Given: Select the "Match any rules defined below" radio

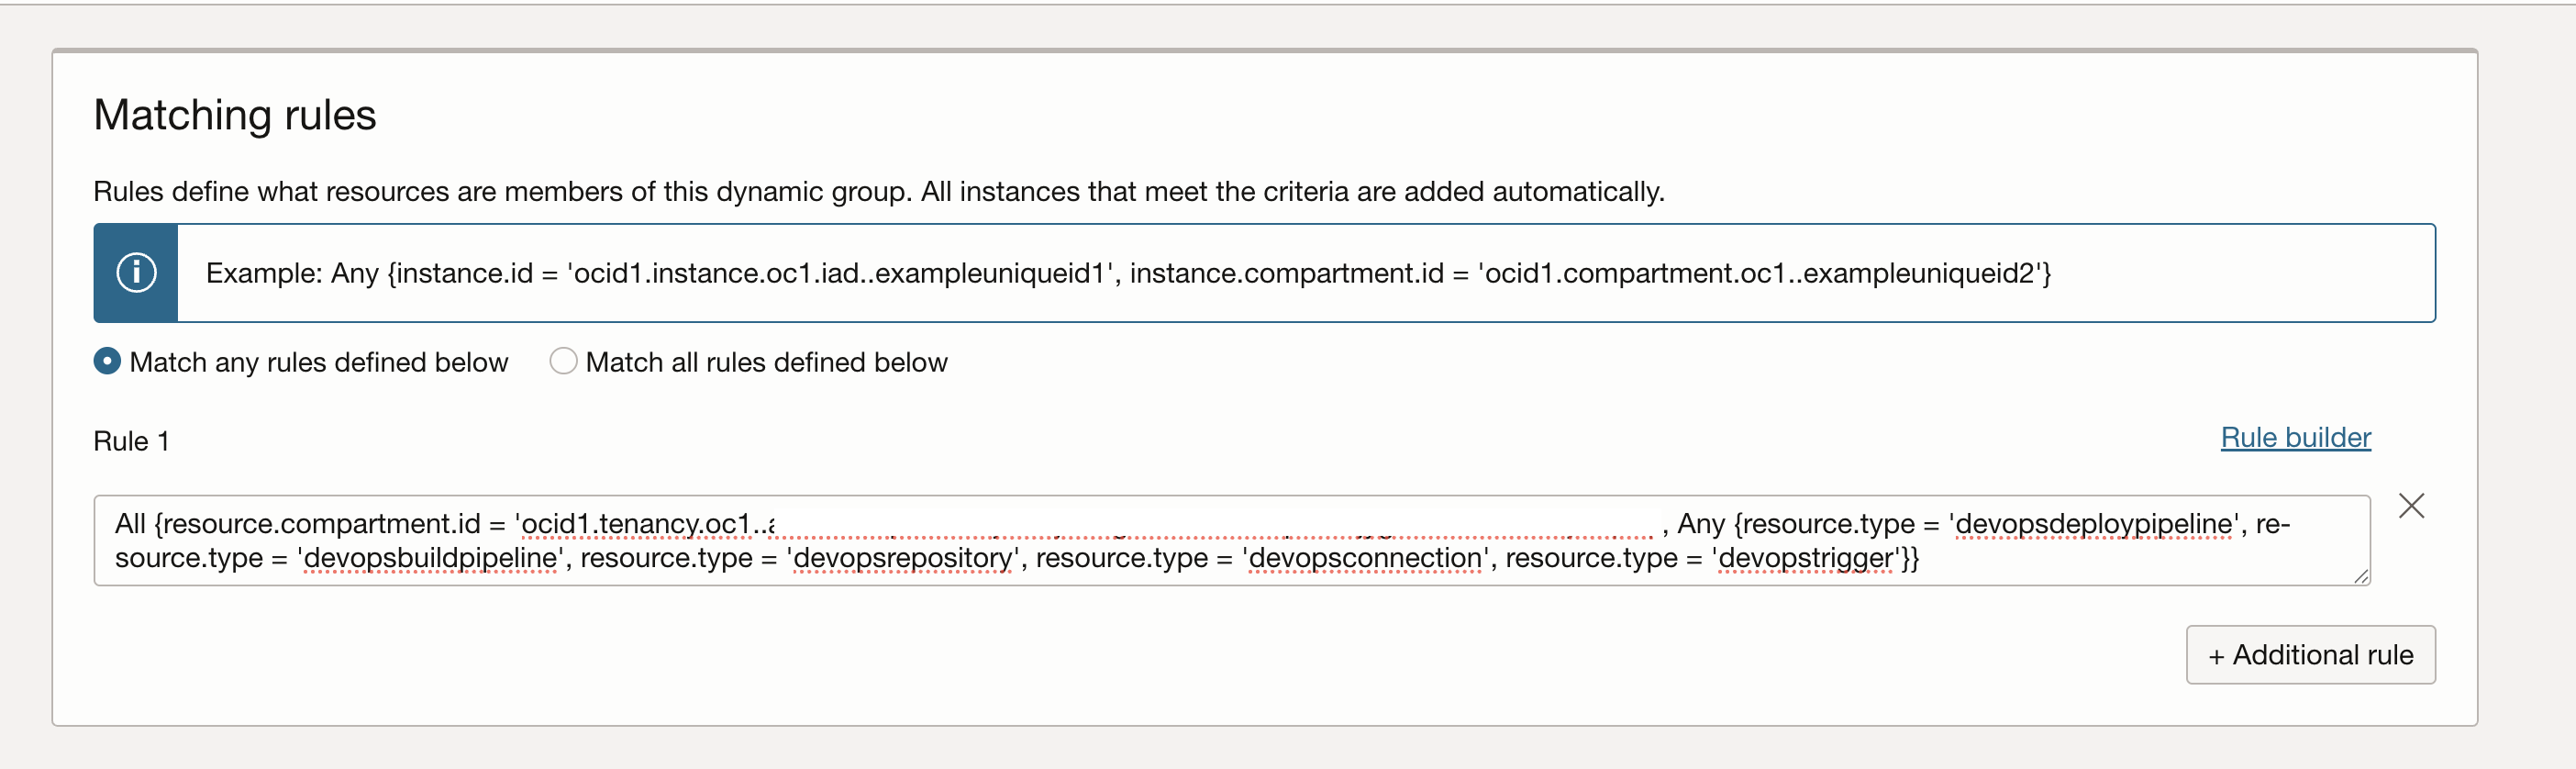Looking at the screenshot, I should [x=107, y=361].
